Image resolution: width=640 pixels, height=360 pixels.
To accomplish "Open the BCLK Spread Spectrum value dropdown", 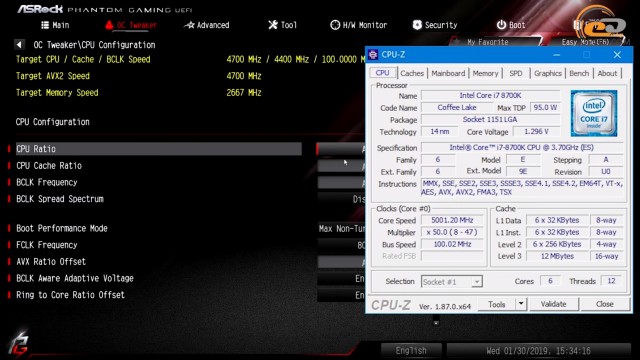I will pyautogui.click(x=341, y=199).
